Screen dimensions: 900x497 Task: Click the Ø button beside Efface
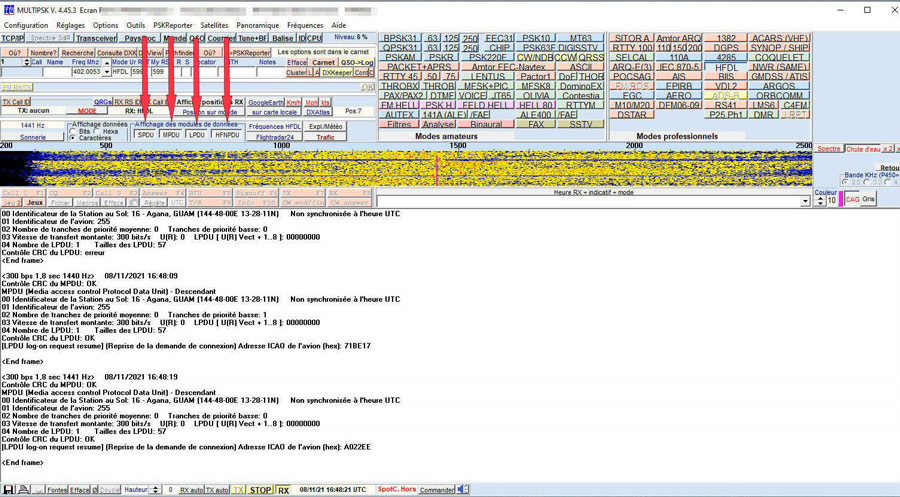point(95,490)
